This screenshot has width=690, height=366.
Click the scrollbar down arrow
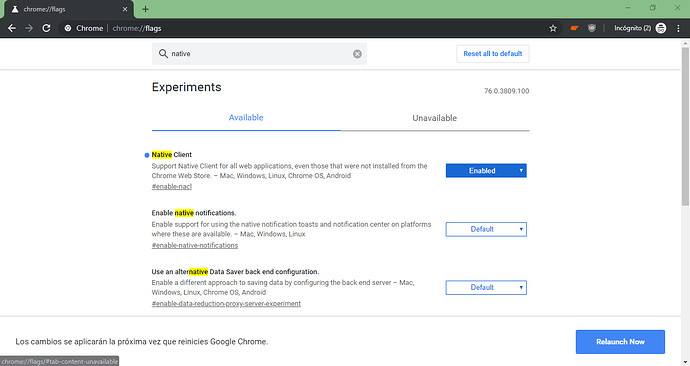[685, 362]
